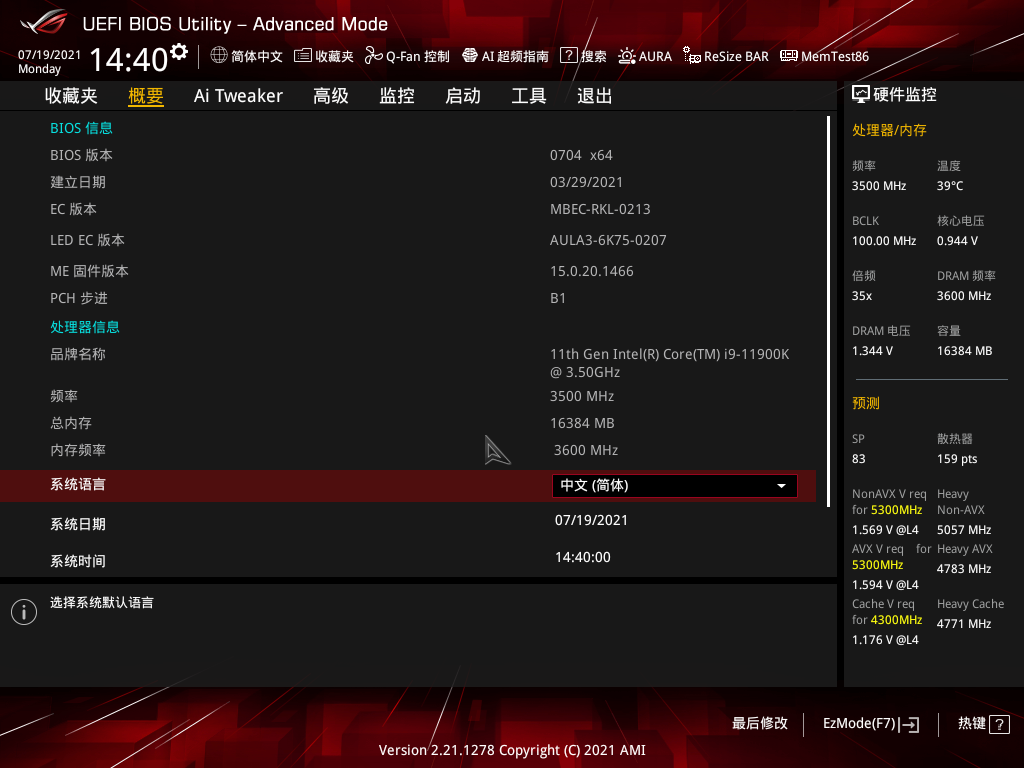Click the EzMode switch arrow icon
This screenshot has height=768, width=1024.
pos(909,724)
